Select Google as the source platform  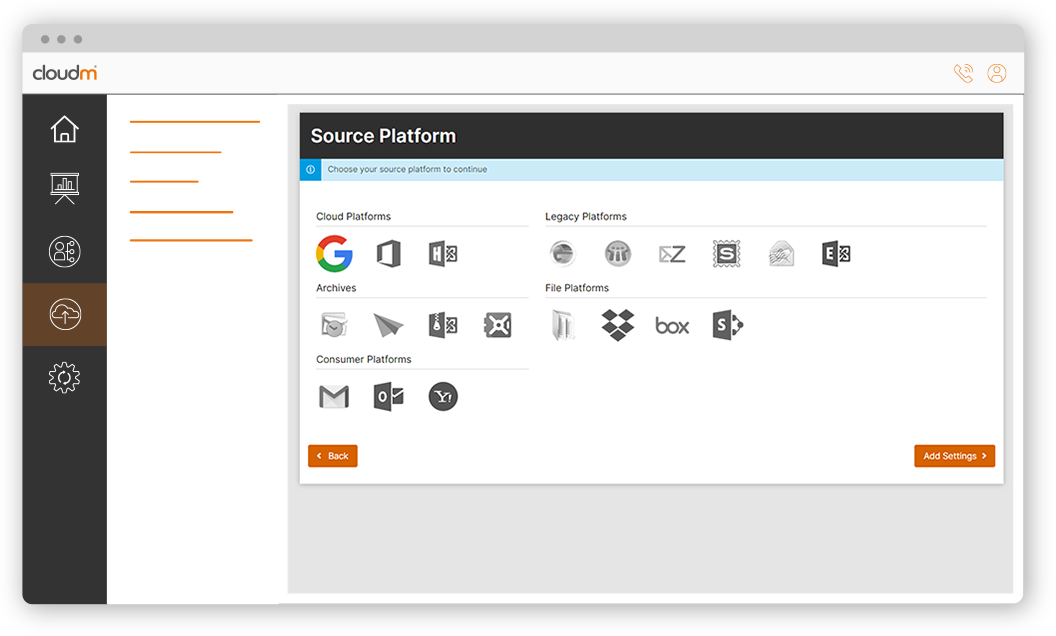coord(334,254)
